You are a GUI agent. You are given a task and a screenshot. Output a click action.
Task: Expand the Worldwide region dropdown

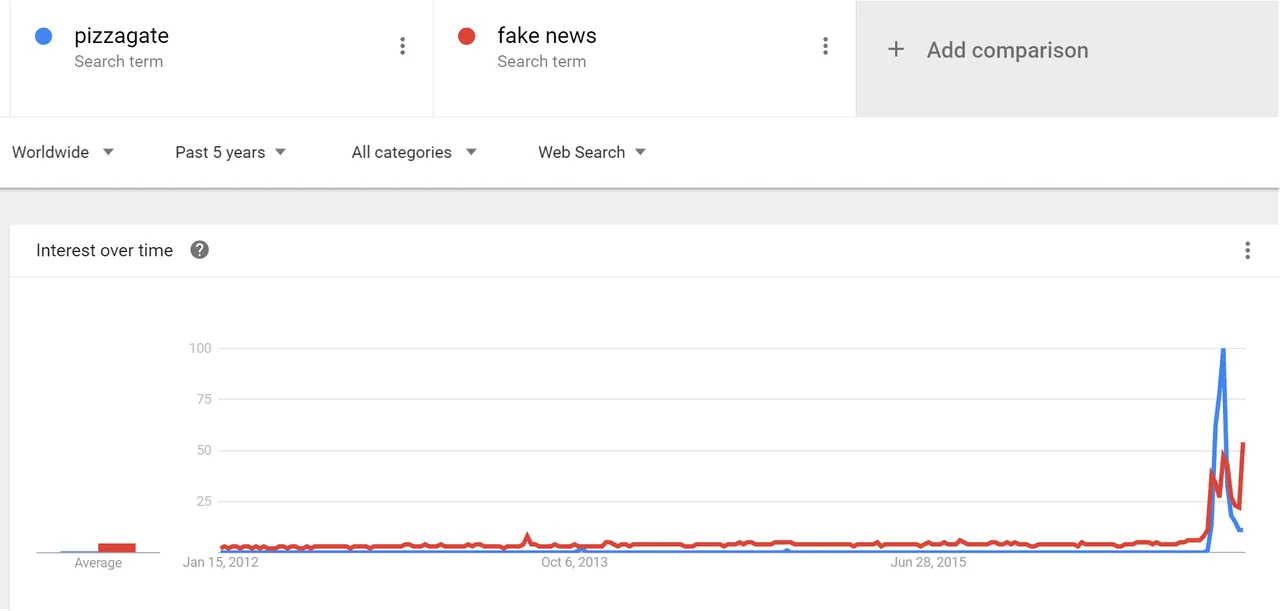63,152
